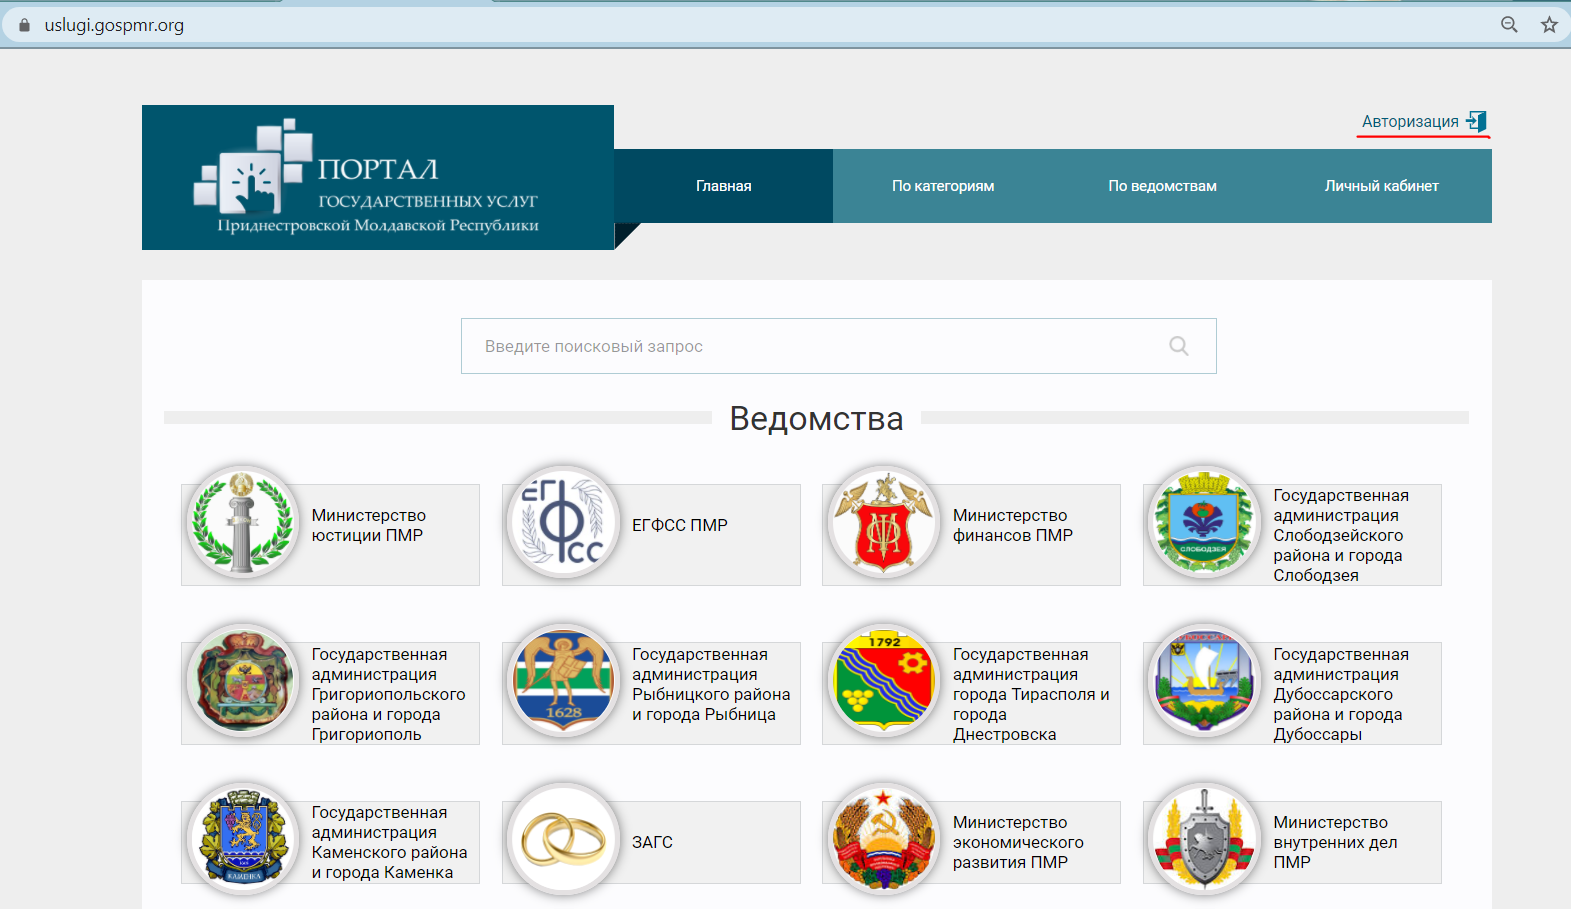Click the ЕГФСС ПМР logo emblem
Screen dimensions: 1571x909
coord(564,523)
